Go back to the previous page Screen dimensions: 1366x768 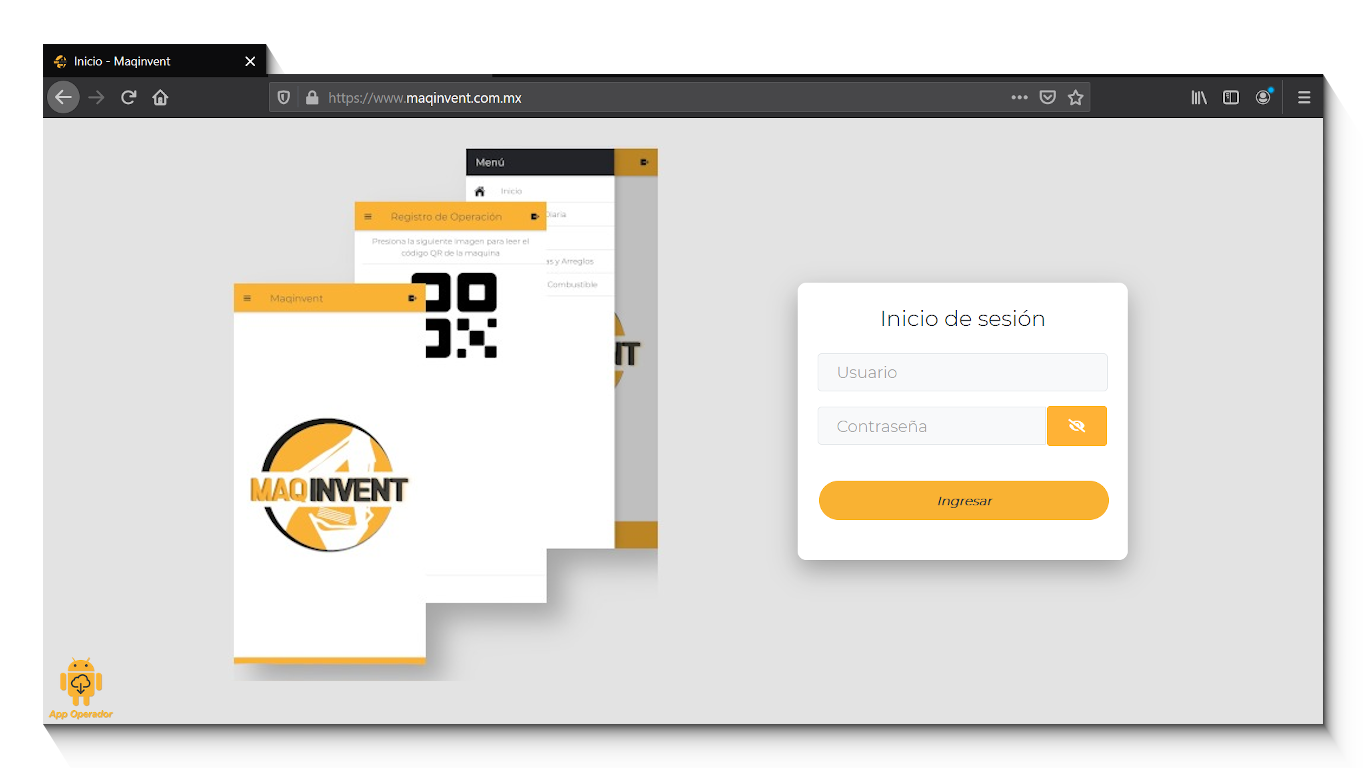[63, 97]
